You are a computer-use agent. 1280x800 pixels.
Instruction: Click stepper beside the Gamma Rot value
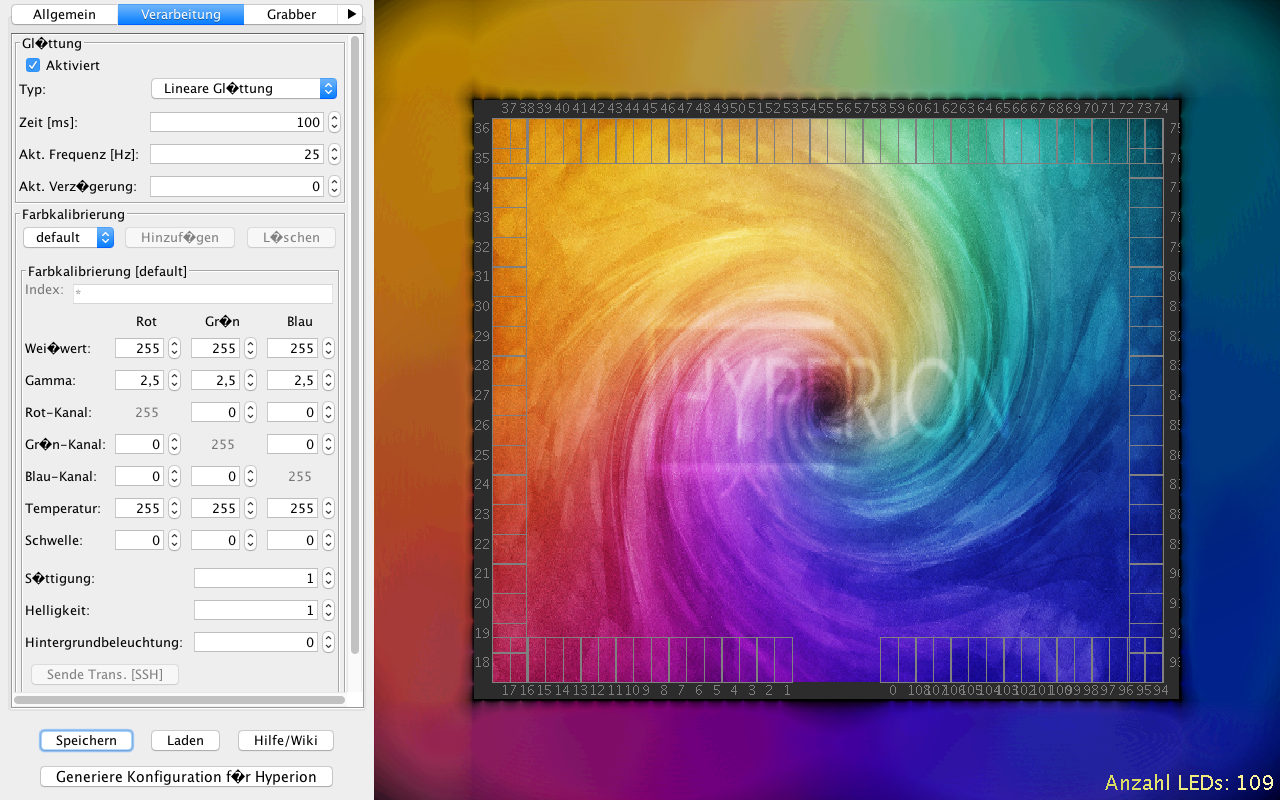[174, 380]
